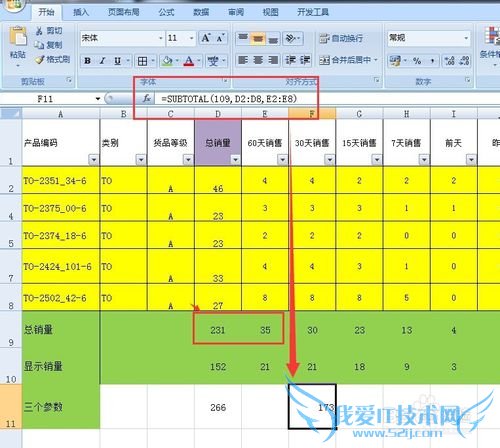
Task: Center text horizontally
Action: pos(258,60)
